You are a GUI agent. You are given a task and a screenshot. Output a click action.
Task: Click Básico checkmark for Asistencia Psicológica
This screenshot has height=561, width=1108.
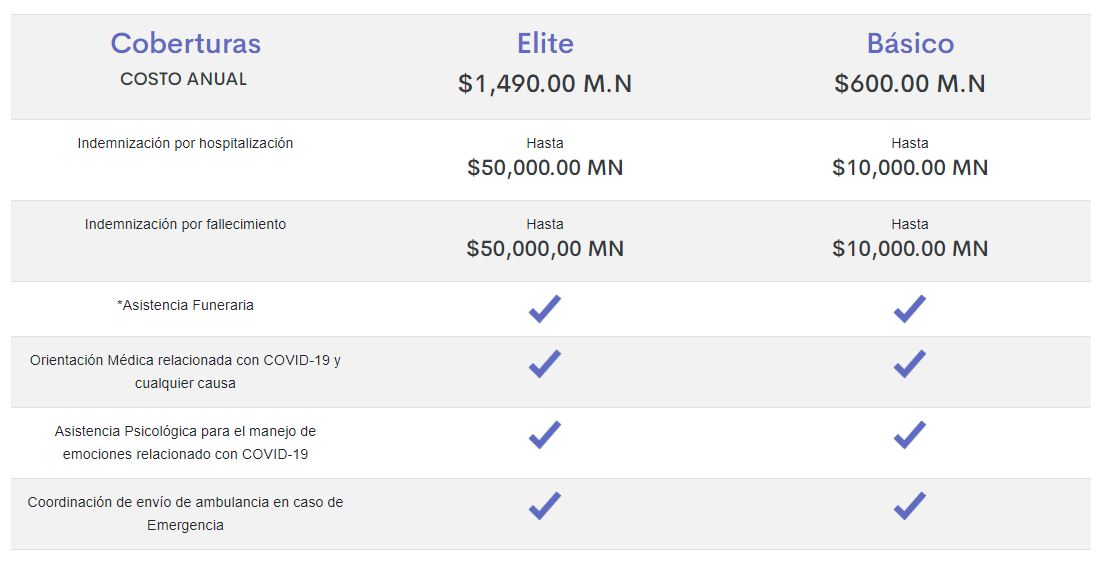pos(909,435)
